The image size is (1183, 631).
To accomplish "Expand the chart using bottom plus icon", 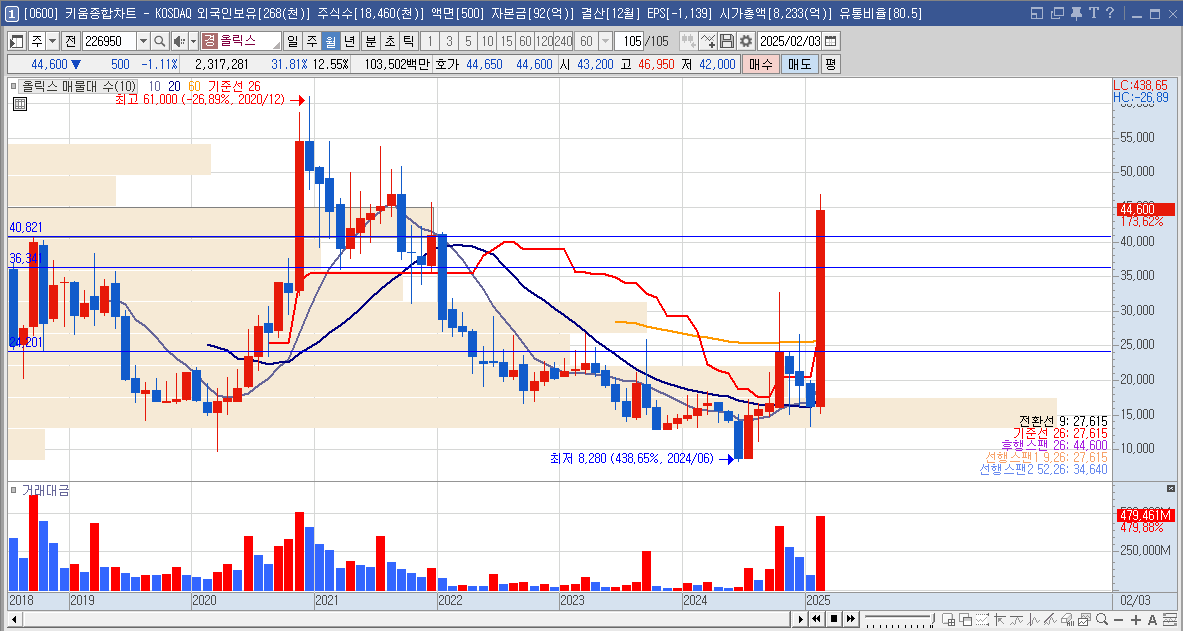I will [x=1135, y=620].
